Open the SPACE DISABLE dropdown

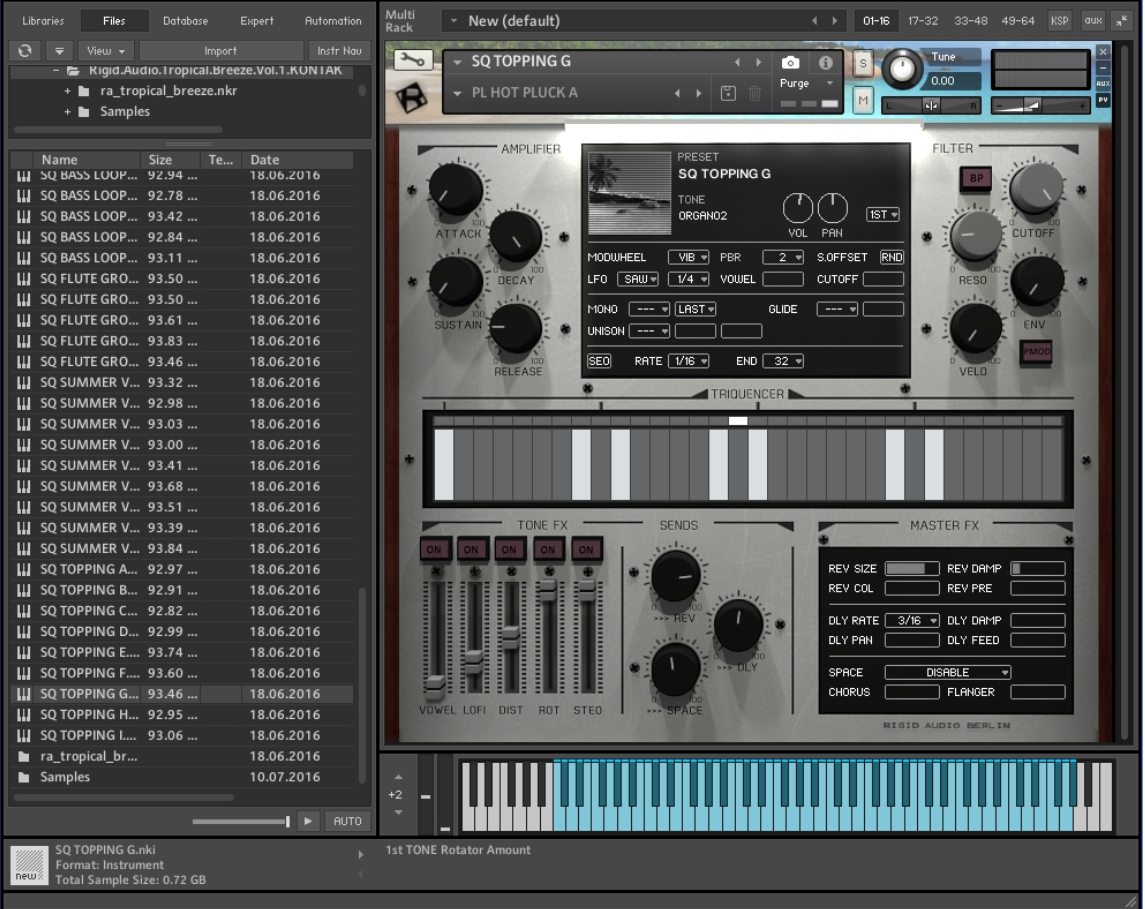(948, 672)
